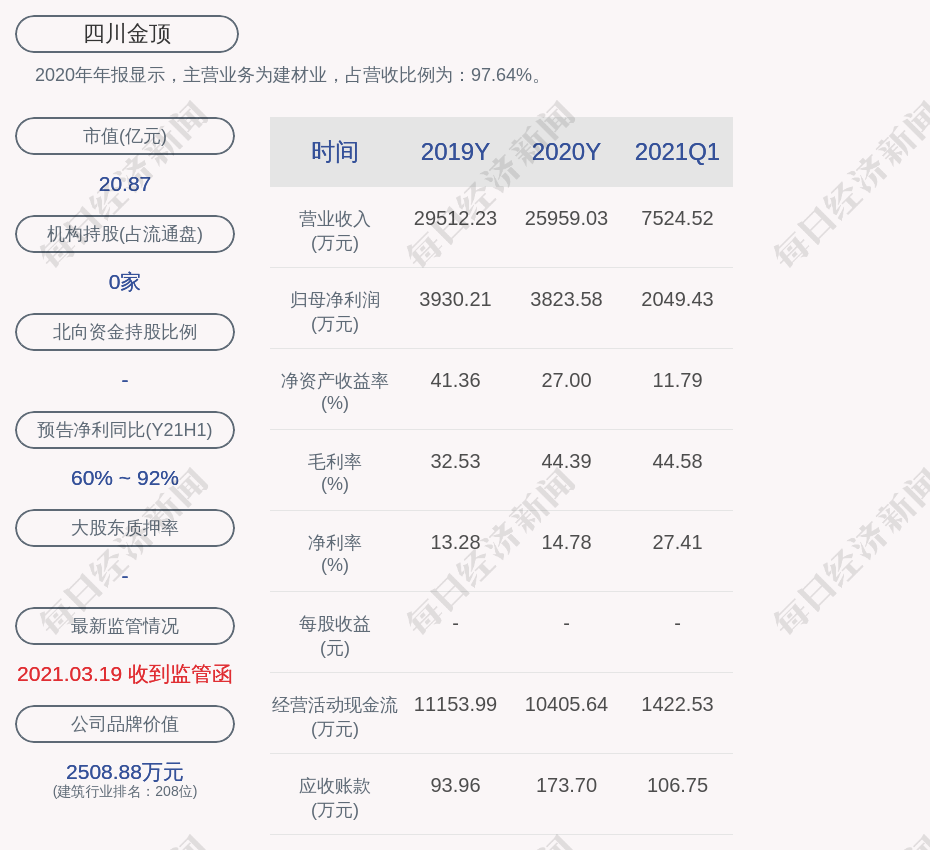
Task: Click the 机构持股(占流通盘) pill
Action: 125,234
